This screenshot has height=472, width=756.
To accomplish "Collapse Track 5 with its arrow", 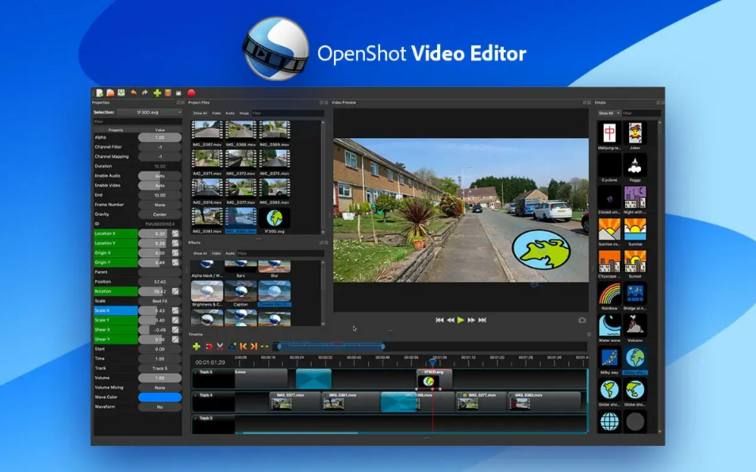I will (196, 372).
